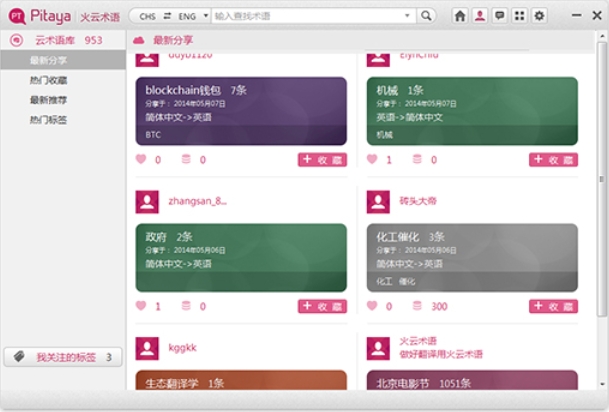The width and height of the screenshot is (609, 412).
Task: Click database icon under 机械 card
Action: click(x=417, y=159)
